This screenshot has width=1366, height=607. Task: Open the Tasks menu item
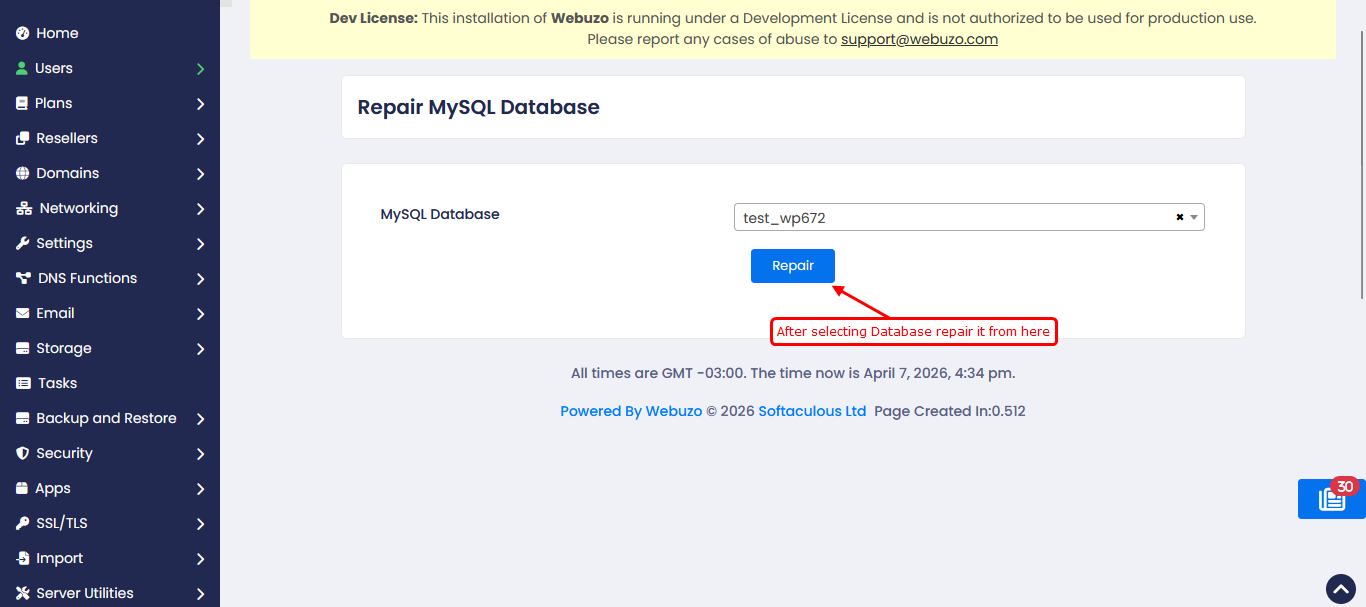57,383
